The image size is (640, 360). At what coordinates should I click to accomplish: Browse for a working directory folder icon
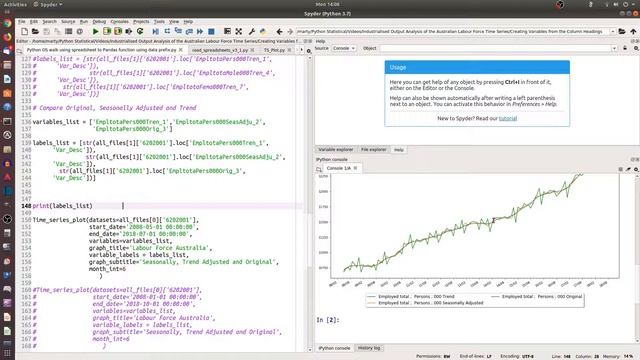pyautogui.click(x=622, y=31)
